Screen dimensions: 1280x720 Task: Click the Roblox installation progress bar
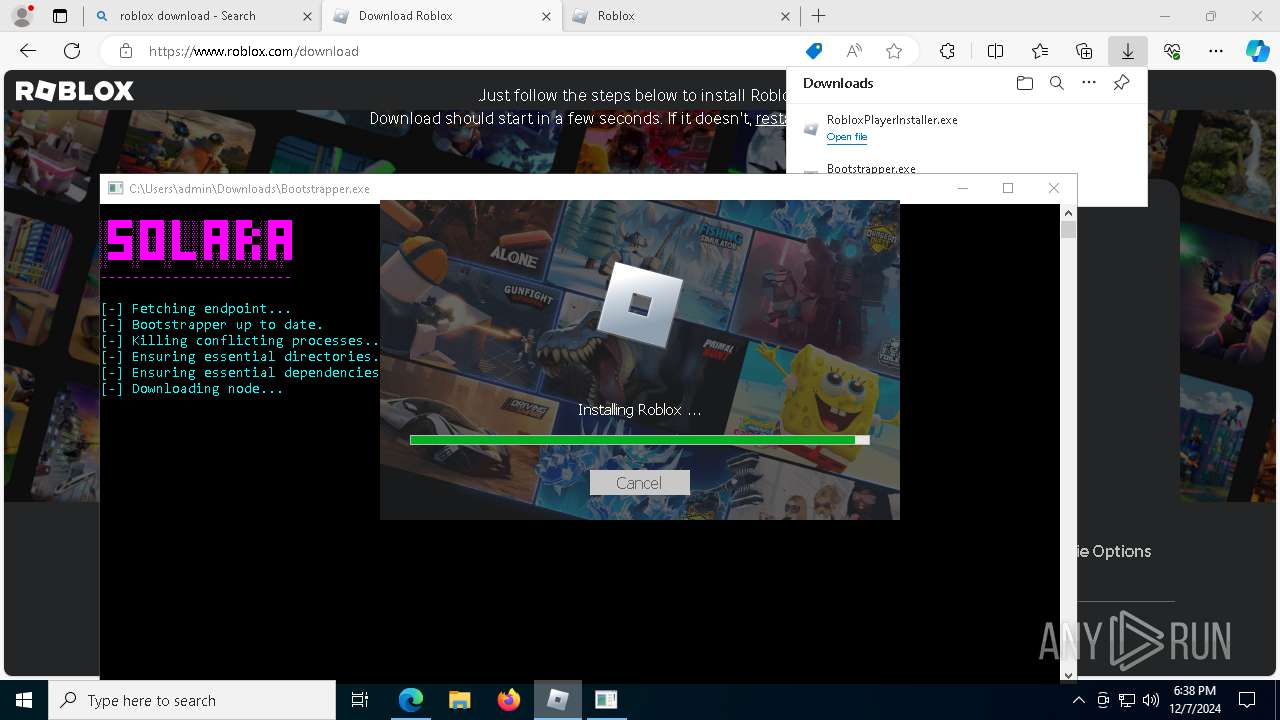[639, 440]
